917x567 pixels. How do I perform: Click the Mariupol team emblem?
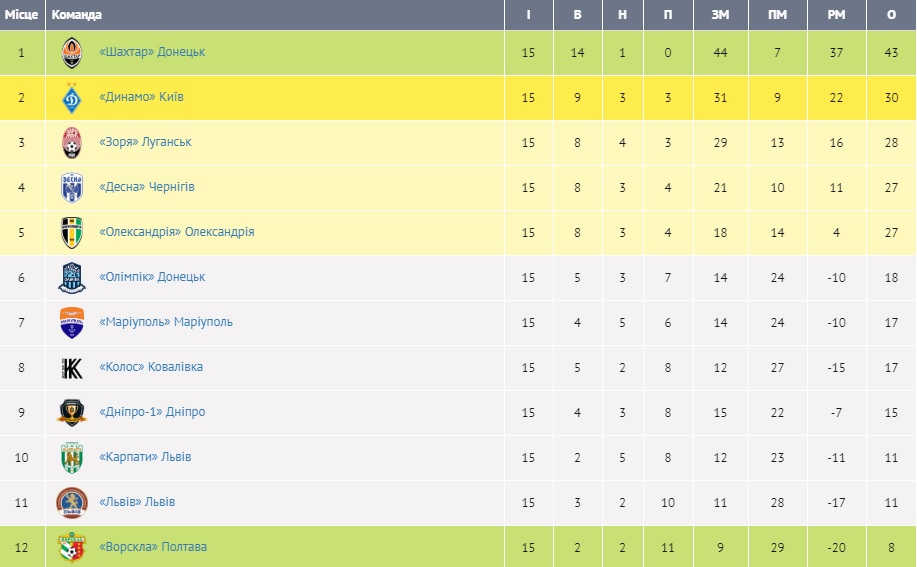click(72, 322)
